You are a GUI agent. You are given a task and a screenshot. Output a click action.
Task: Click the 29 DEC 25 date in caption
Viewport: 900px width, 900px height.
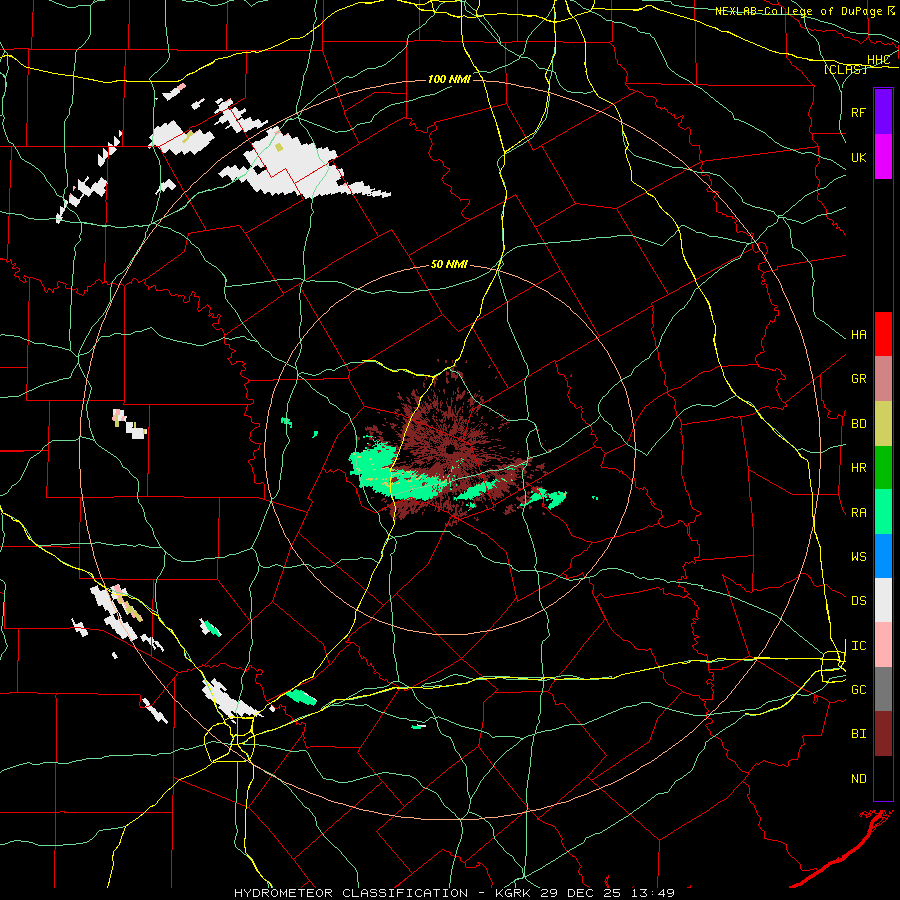580,893
